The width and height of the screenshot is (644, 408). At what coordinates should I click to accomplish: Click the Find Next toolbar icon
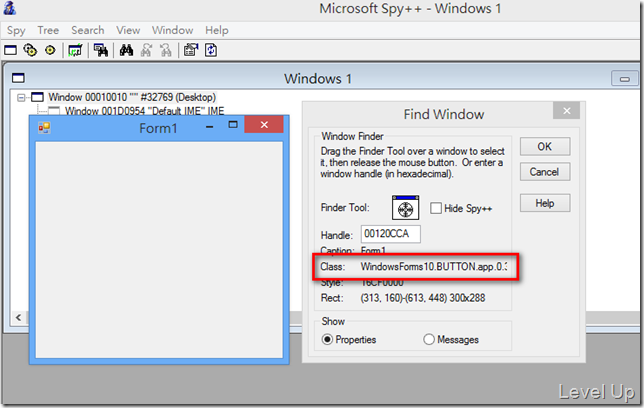146,51
